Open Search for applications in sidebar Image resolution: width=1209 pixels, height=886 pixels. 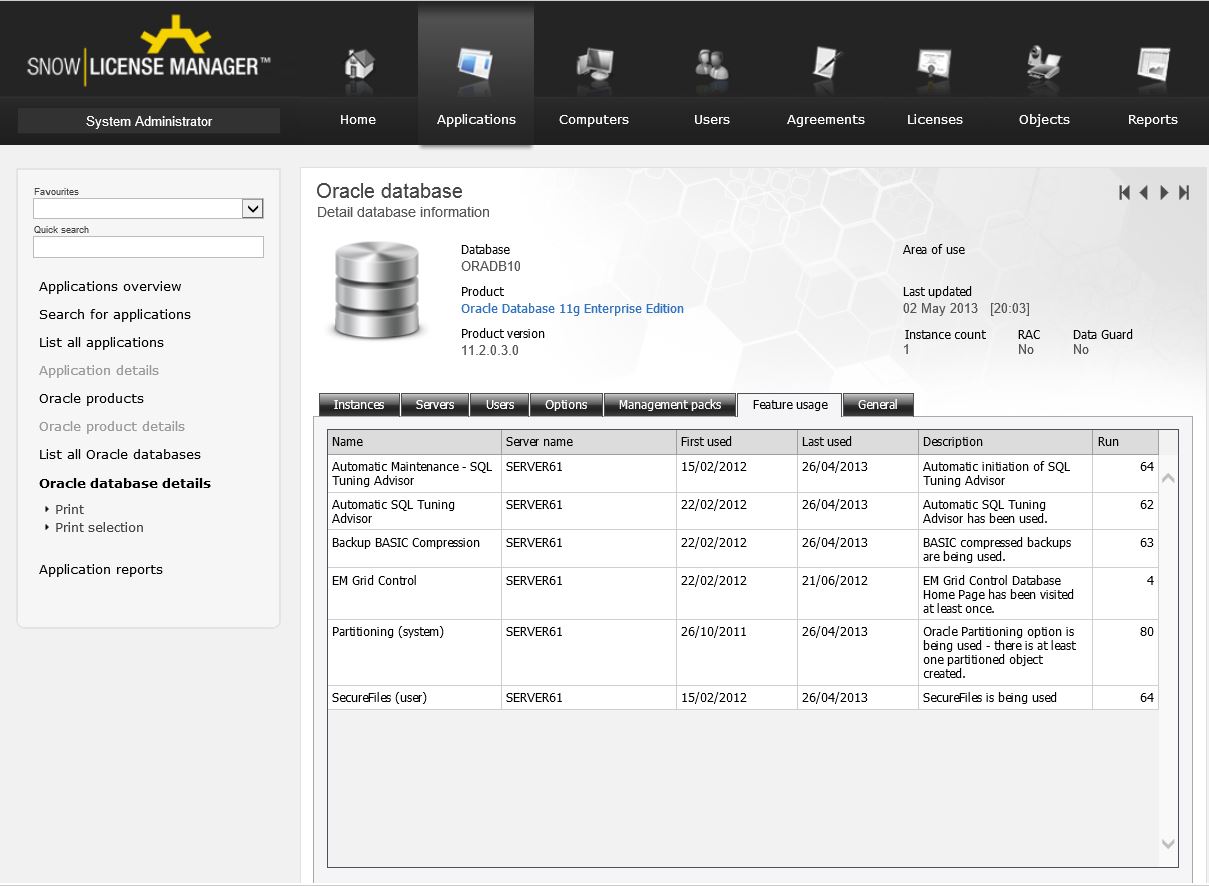pyautogui.click(x=115, y=314)
